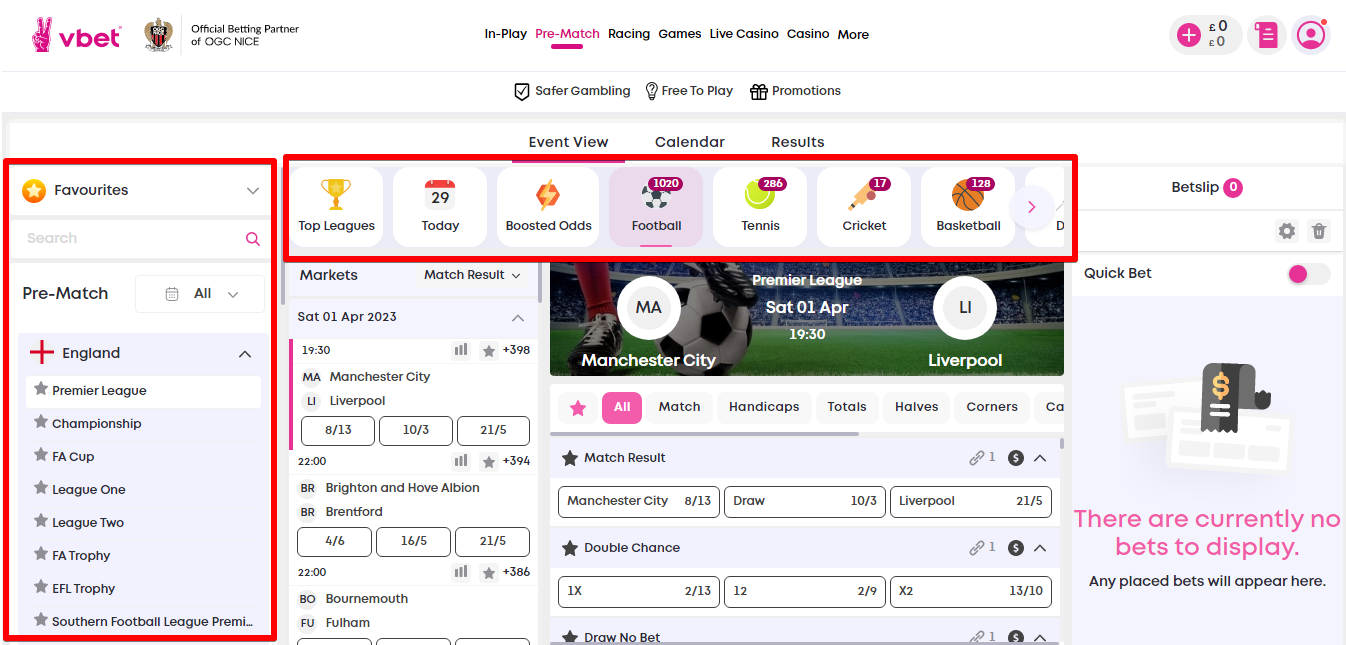Favourite the Championship star
The height and width of the screenshot is (645, 1346).
click(41, 422)
